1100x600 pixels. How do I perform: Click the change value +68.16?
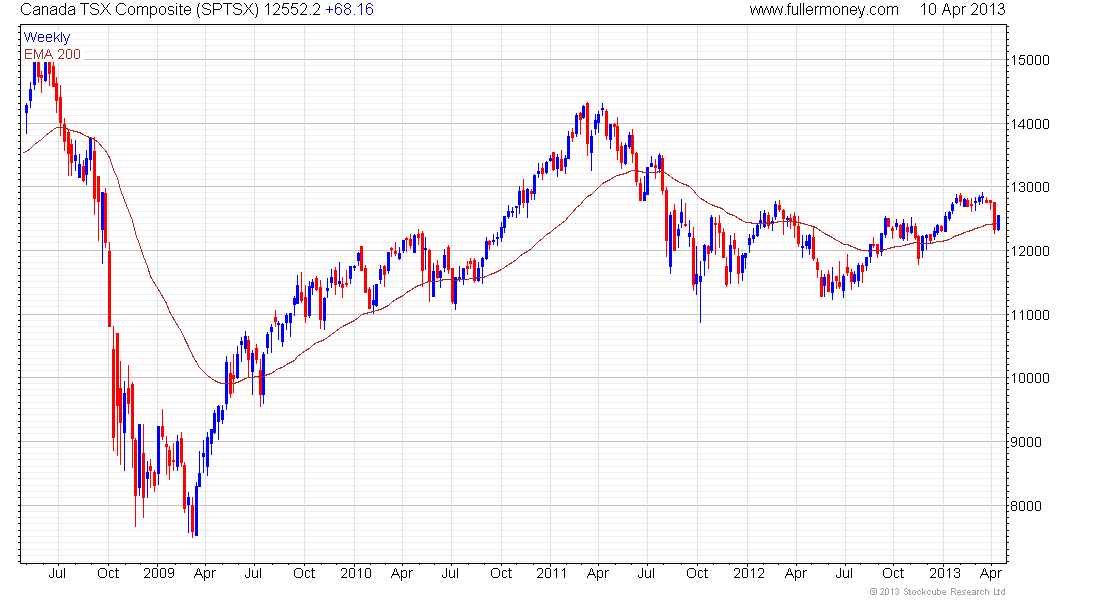[x=349, y=10]
